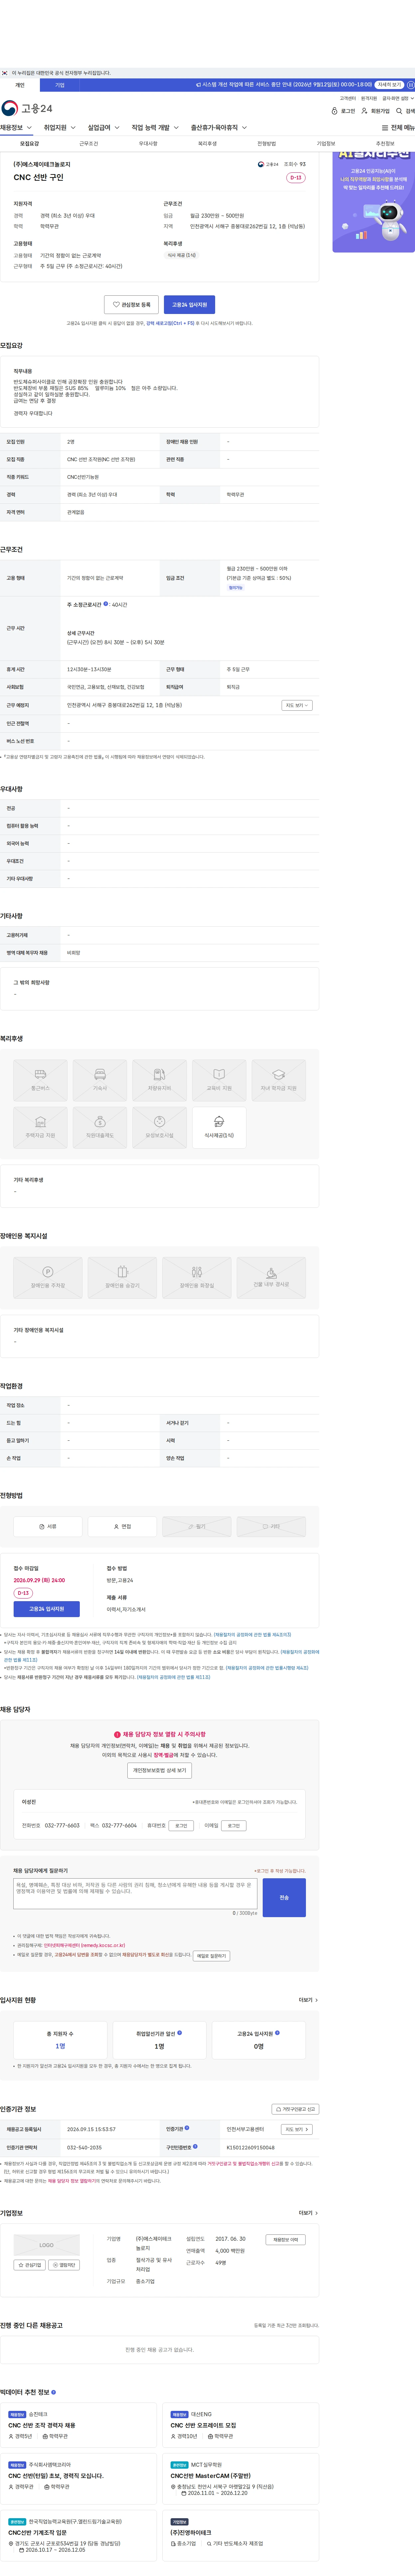The width and height of the screenshot is (415, 2576).
Task: Jump to the 근무조건 section tab
Action: pyautogui.click(x=89, y=144)
